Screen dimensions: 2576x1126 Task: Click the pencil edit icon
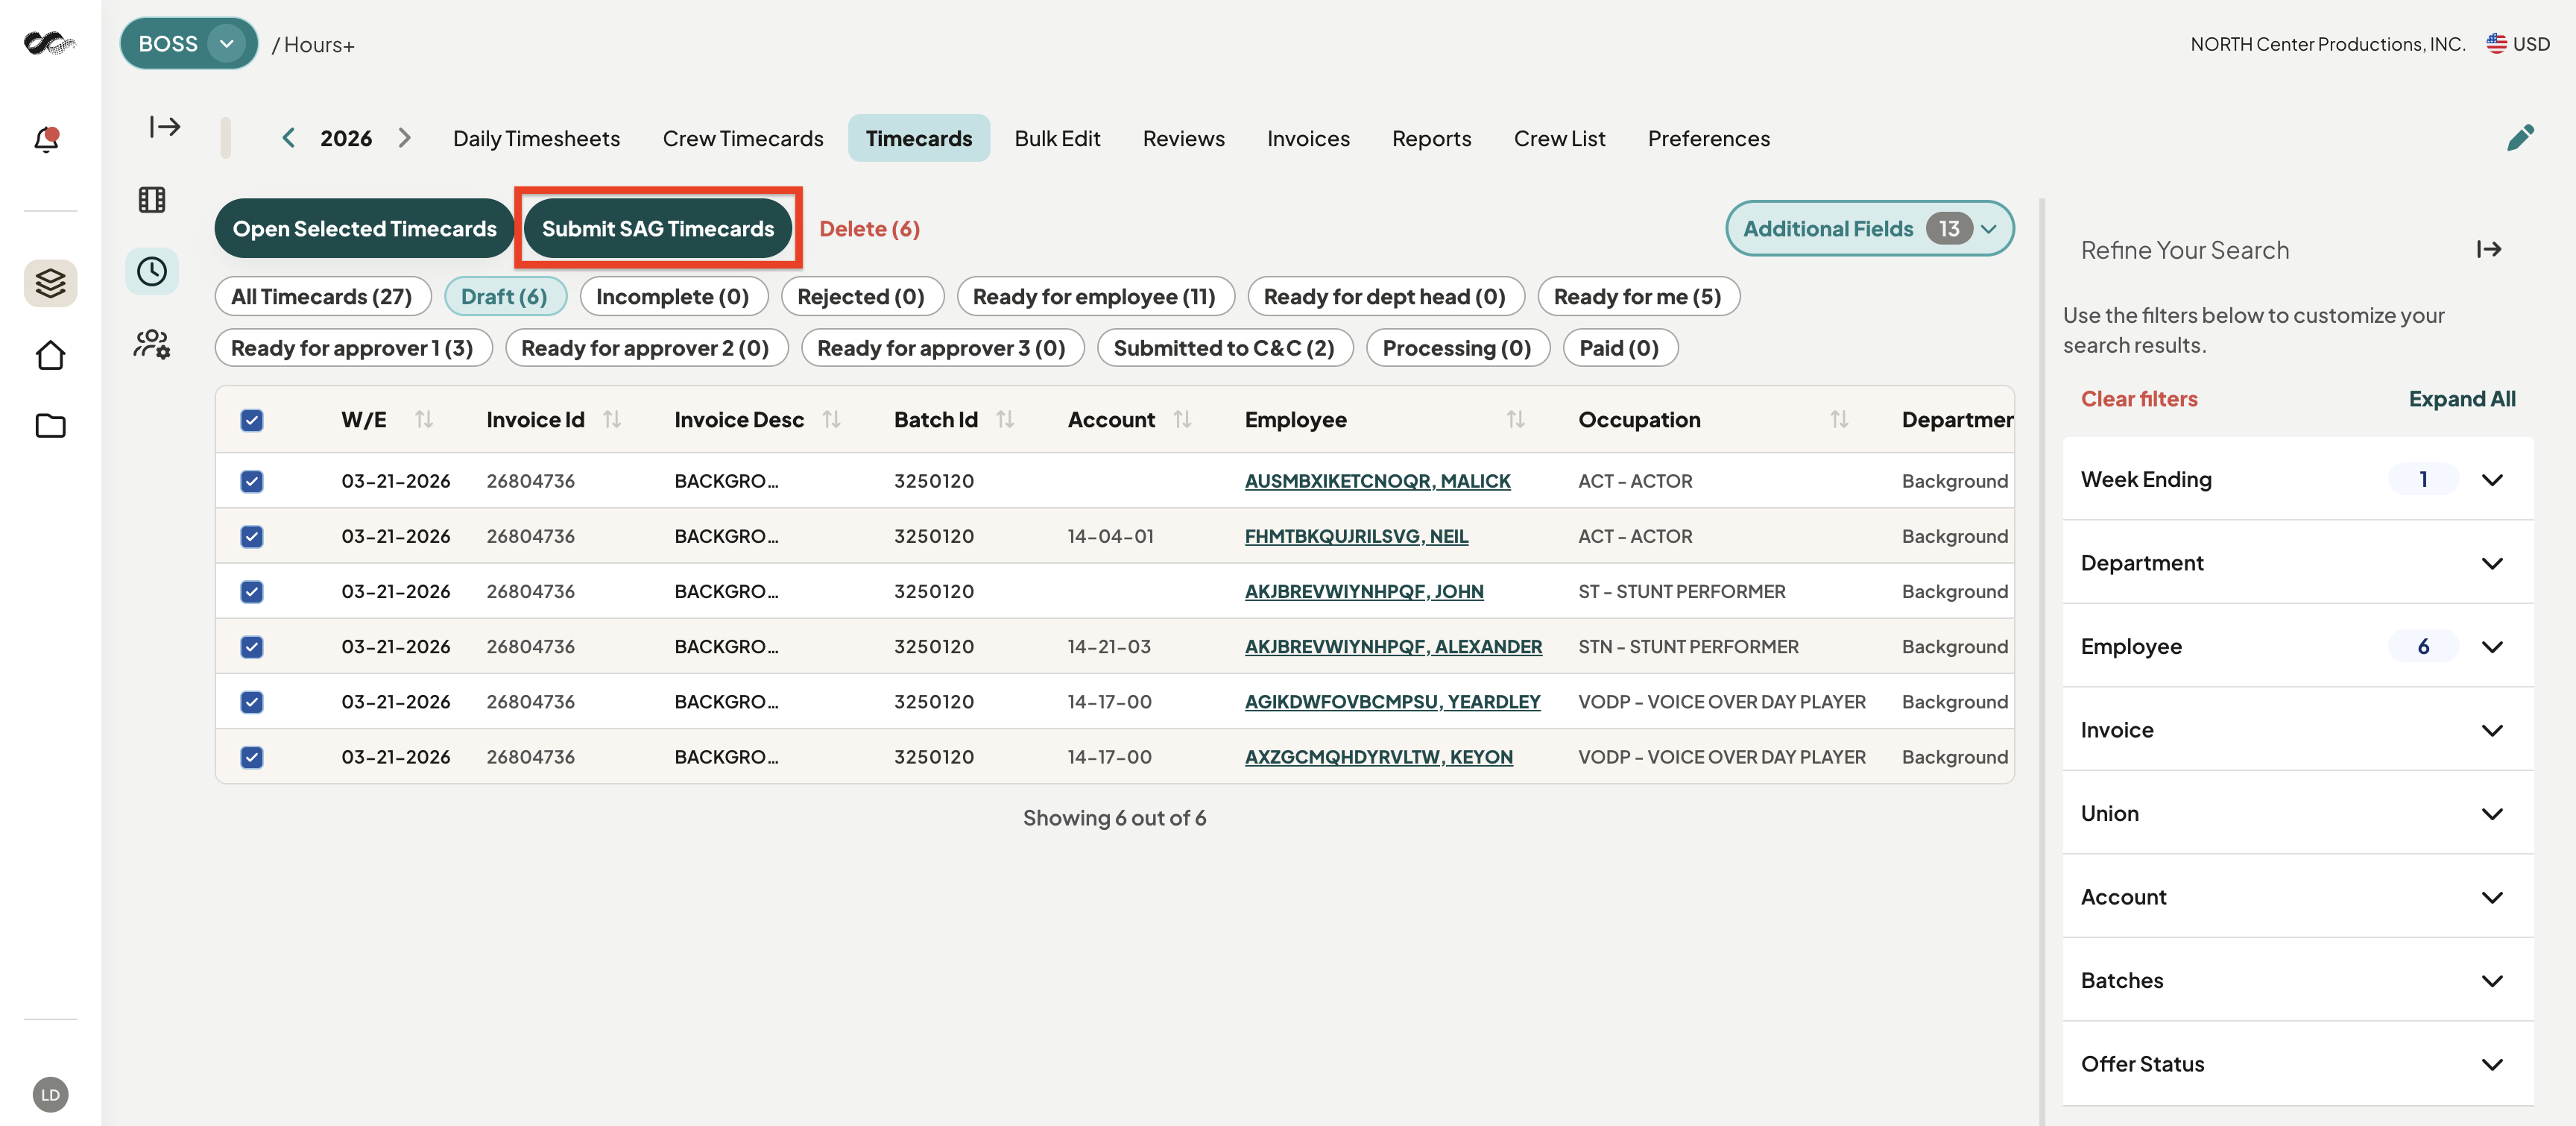(x=2520, y=138)
